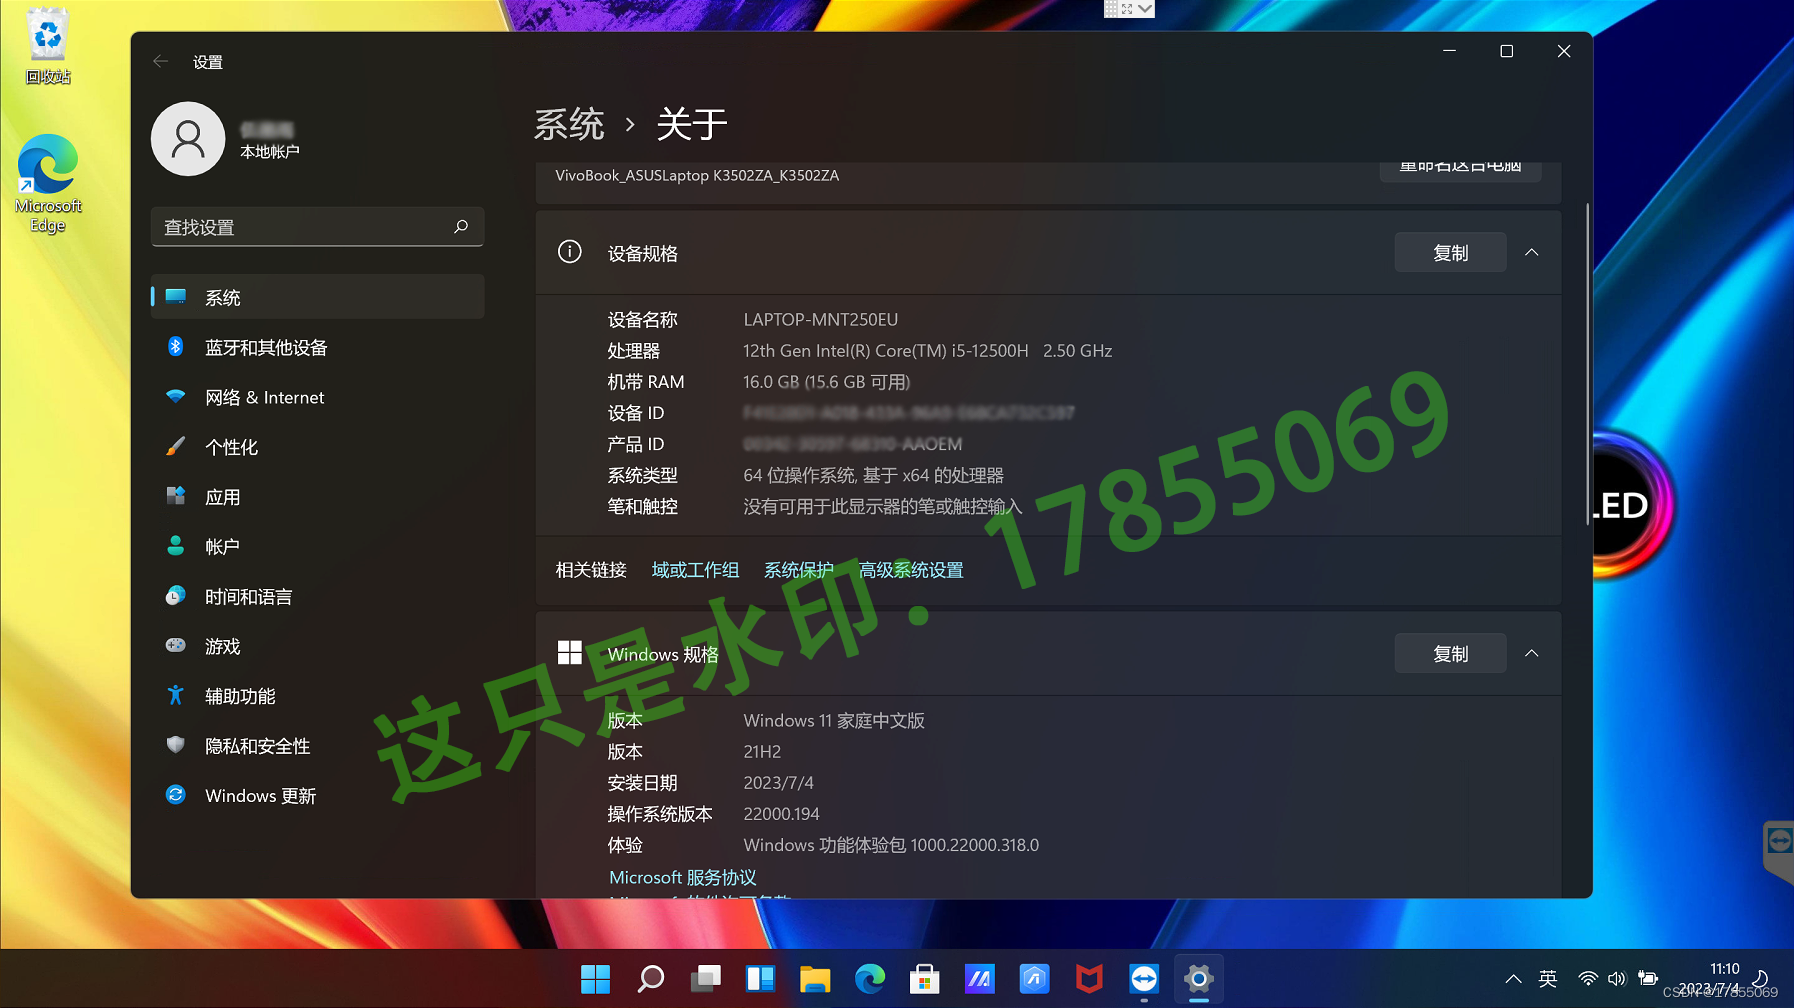
Task: Click the update arrows icon beside Windows 更新
Action: coord(175,795)
